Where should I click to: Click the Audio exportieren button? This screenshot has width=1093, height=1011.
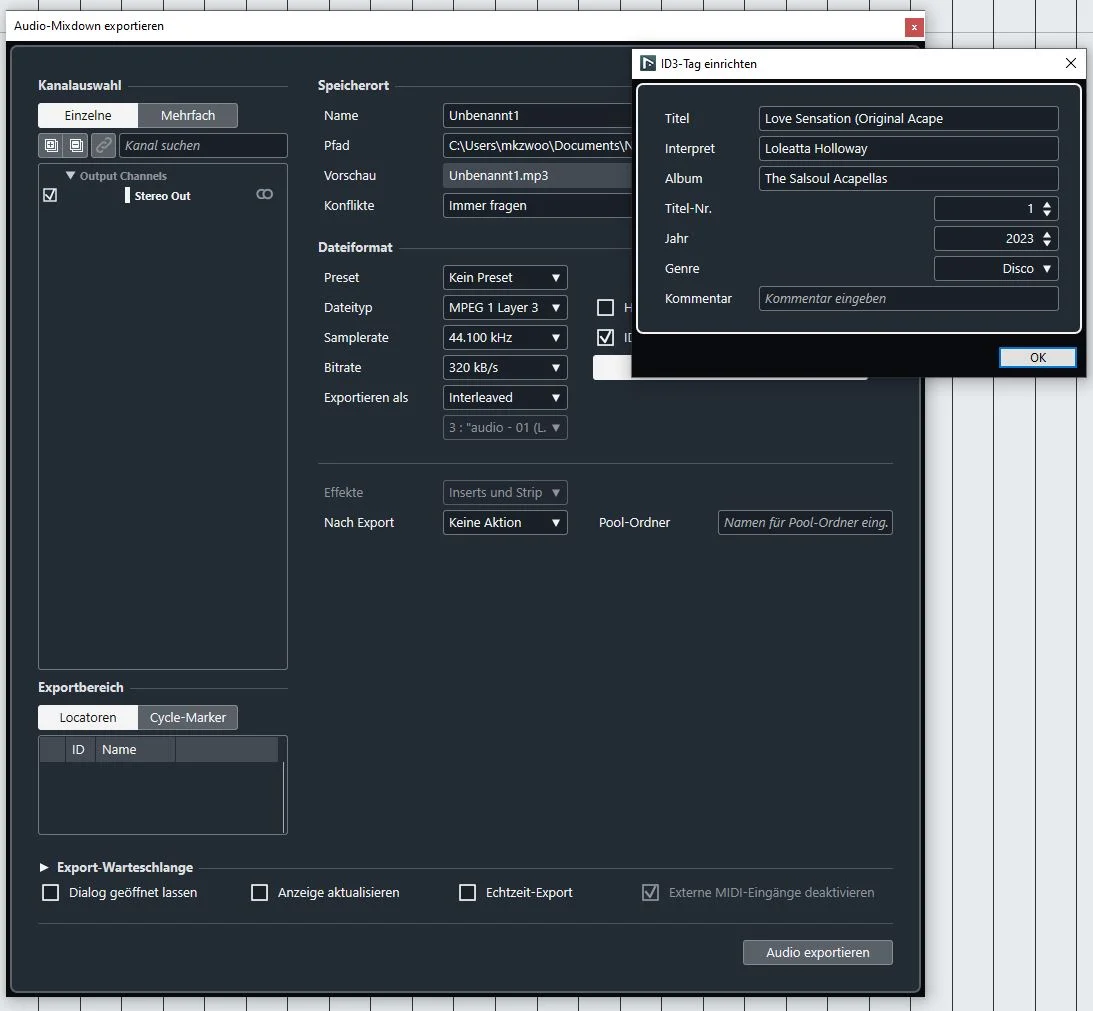click(818, 952)
